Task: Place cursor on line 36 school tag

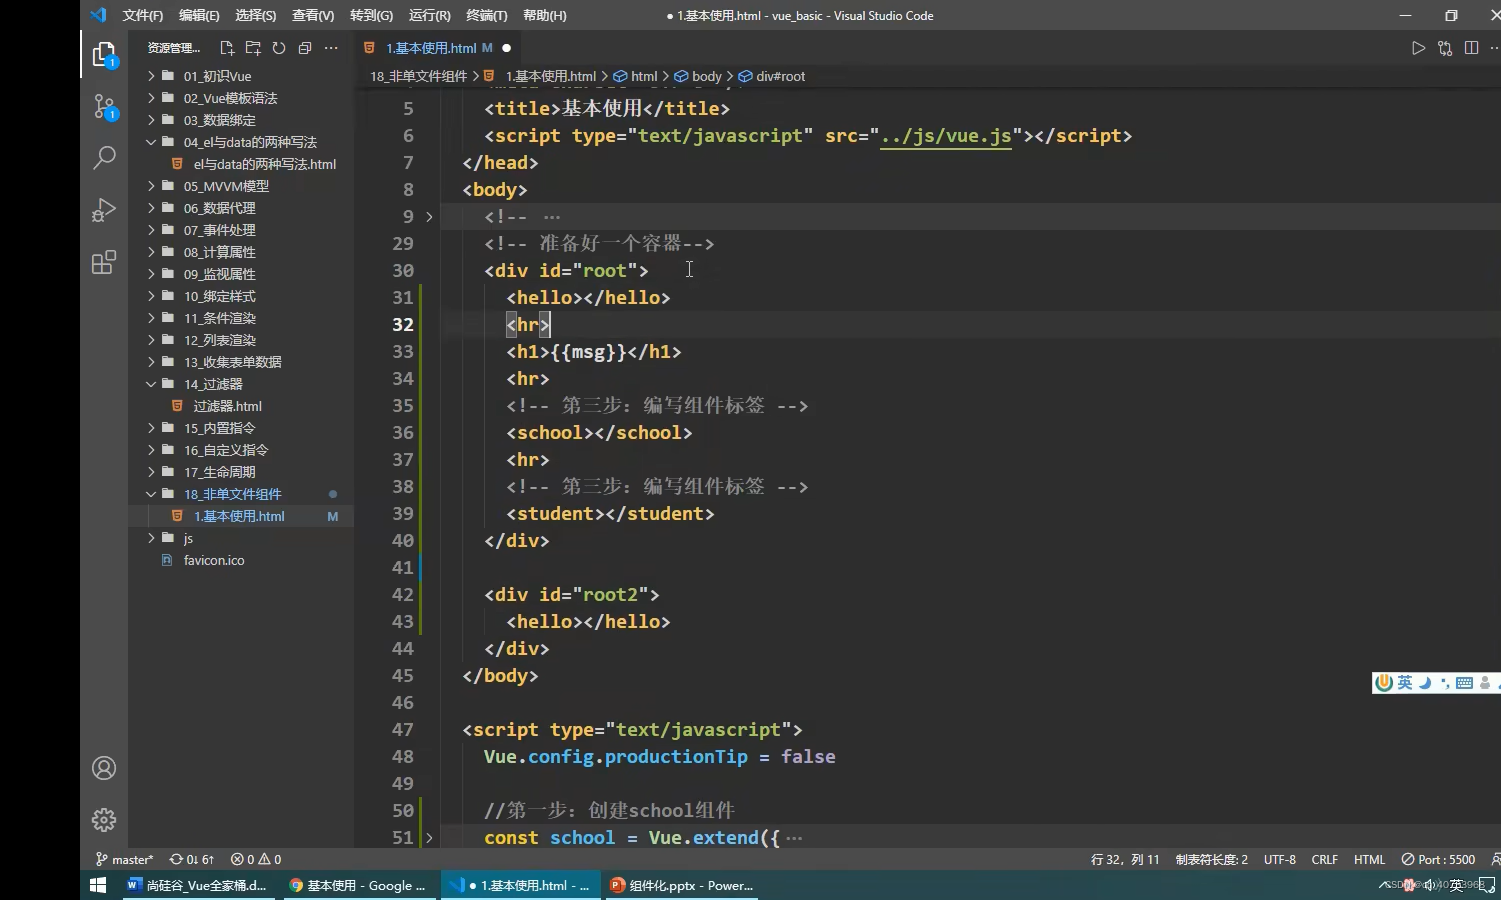Action: (599, 433)
